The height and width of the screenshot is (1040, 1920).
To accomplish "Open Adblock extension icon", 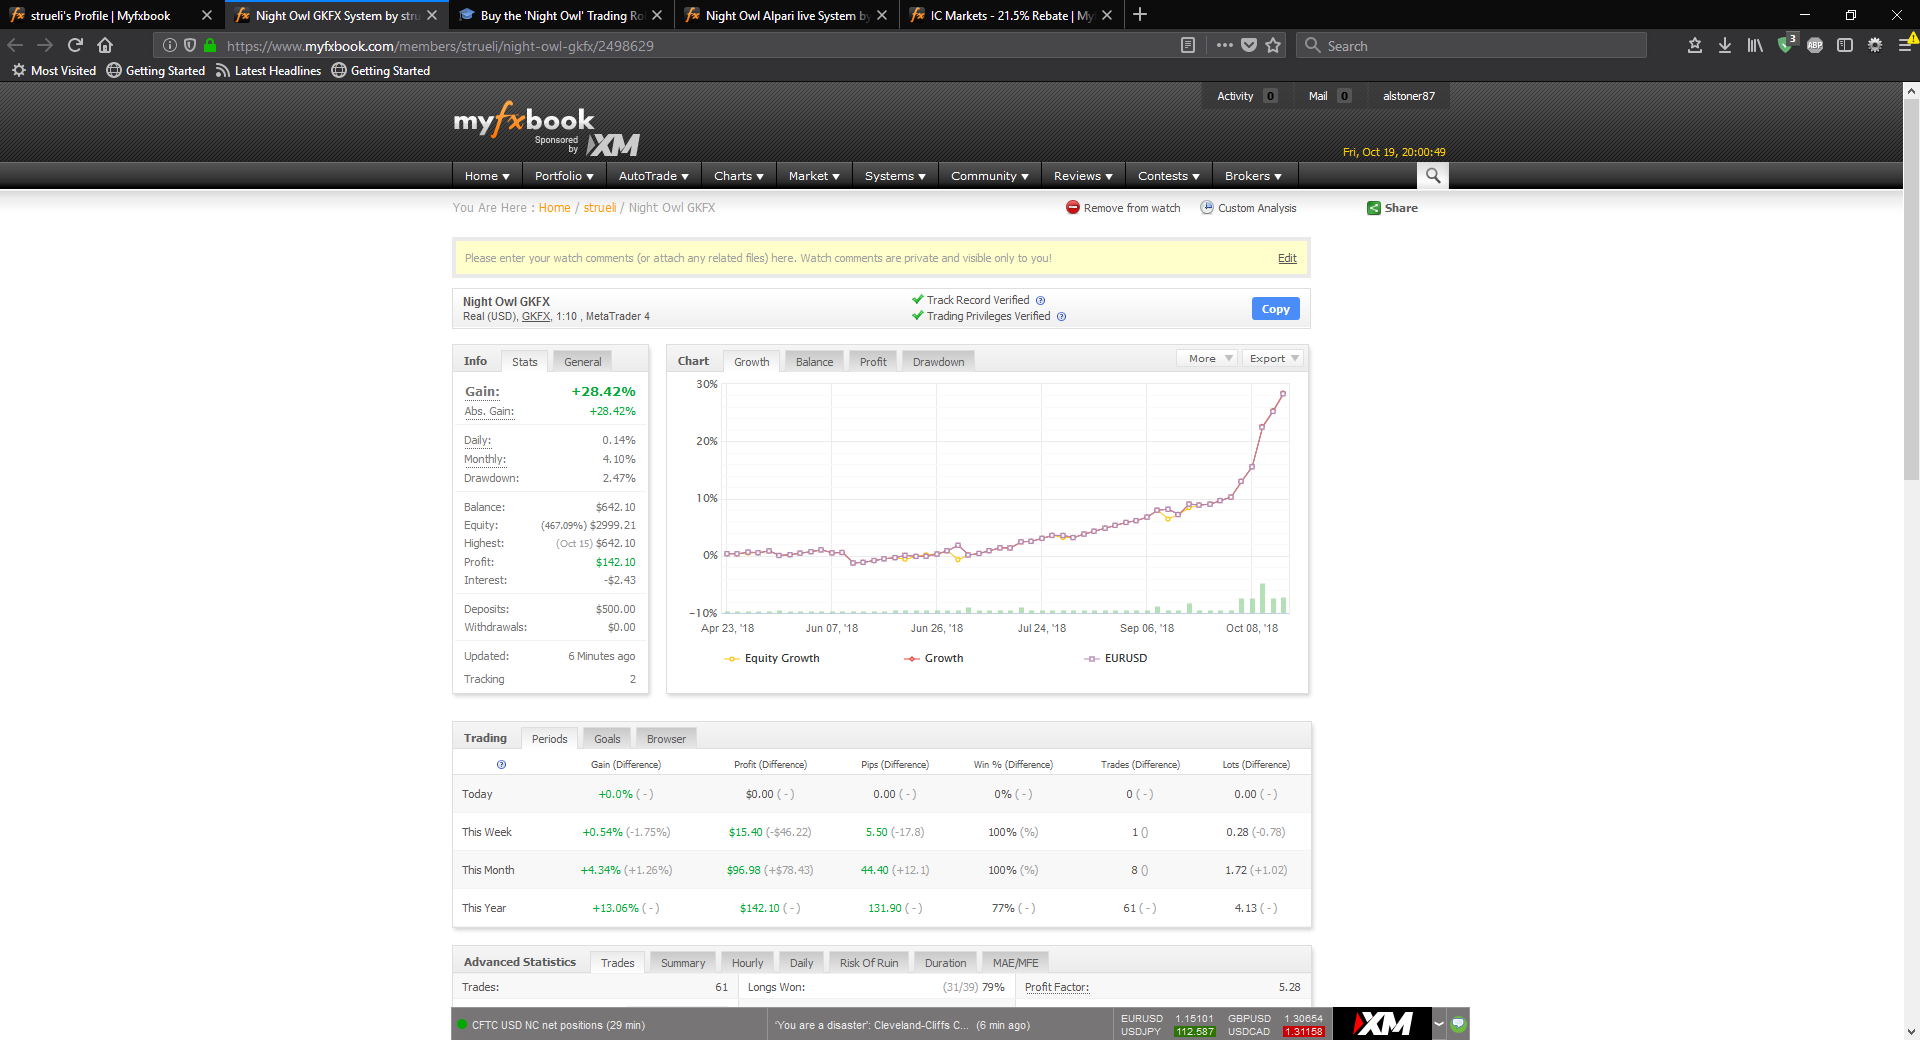I will point(1815,45).
